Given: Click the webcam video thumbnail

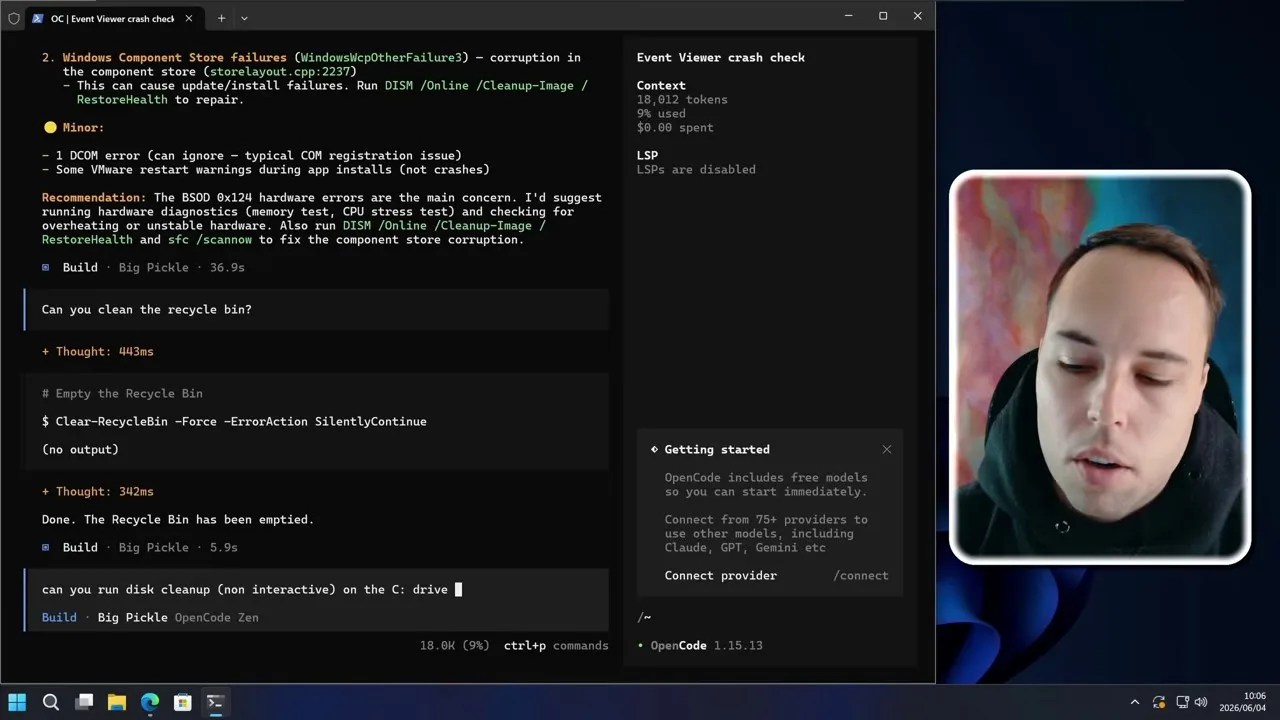Looking at the screenshot, I should click(1100, 367).
